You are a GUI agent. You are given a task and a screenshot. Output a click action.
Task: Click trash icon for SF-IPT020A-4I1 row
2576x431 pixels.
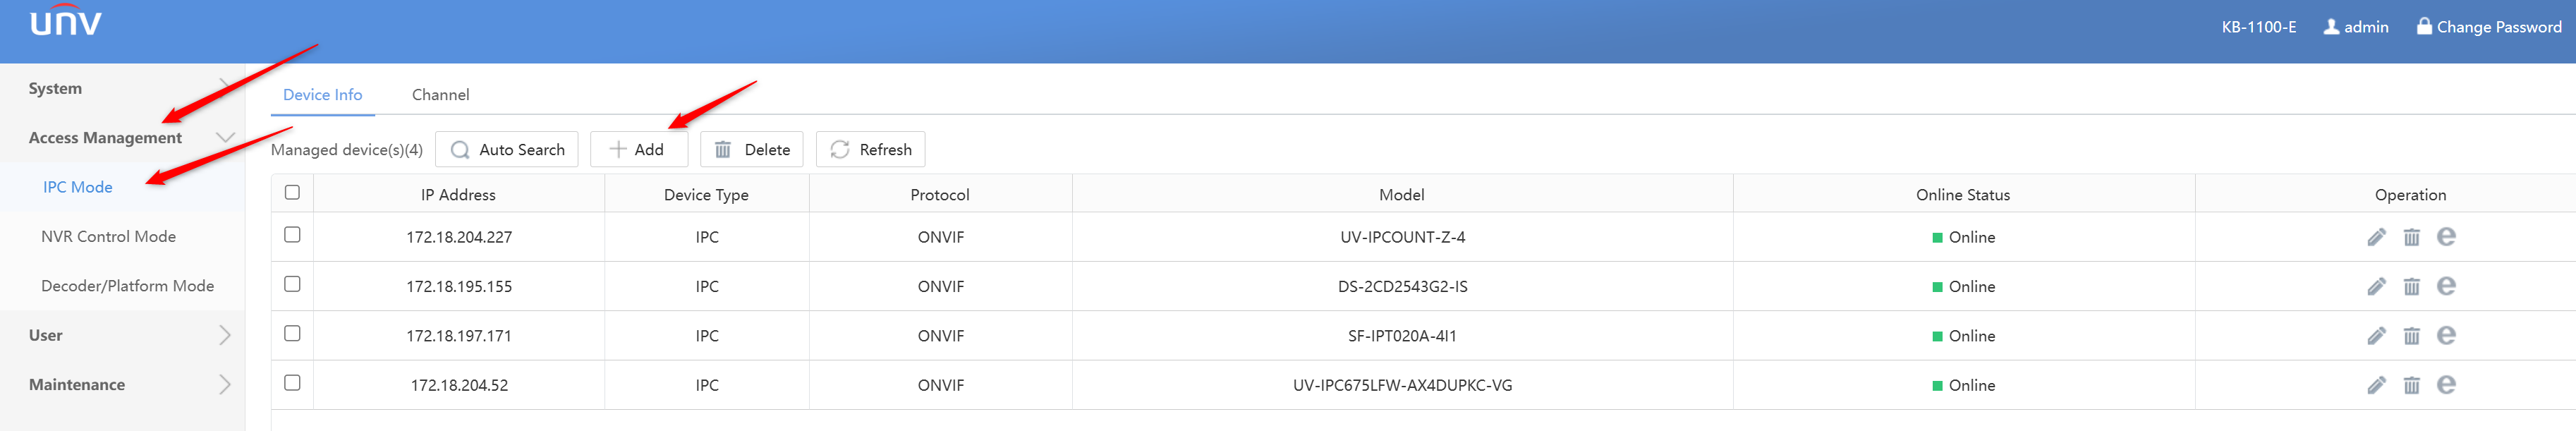click(x=2411, y=336)
